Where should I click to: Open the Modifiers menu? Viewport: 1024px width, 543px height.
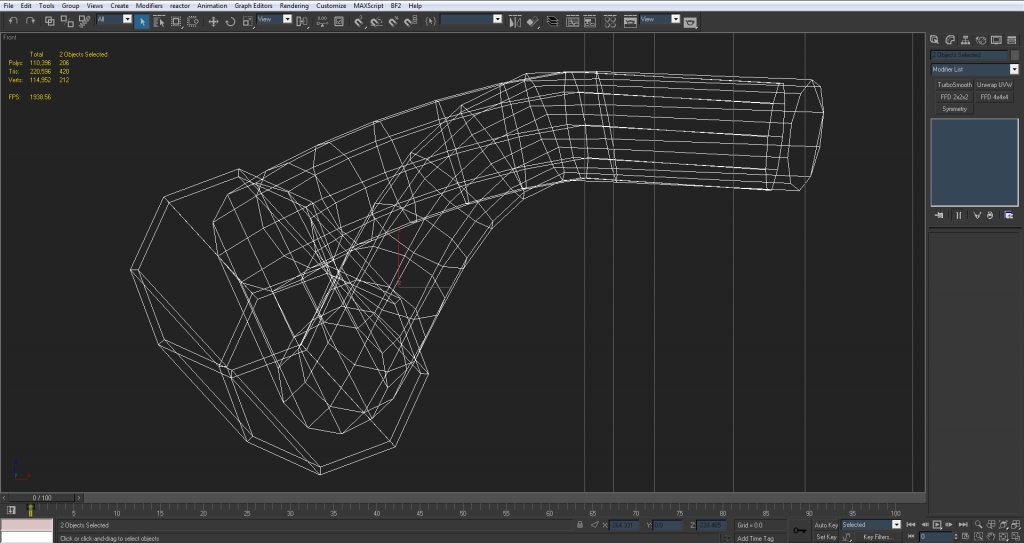click(149, 6)
